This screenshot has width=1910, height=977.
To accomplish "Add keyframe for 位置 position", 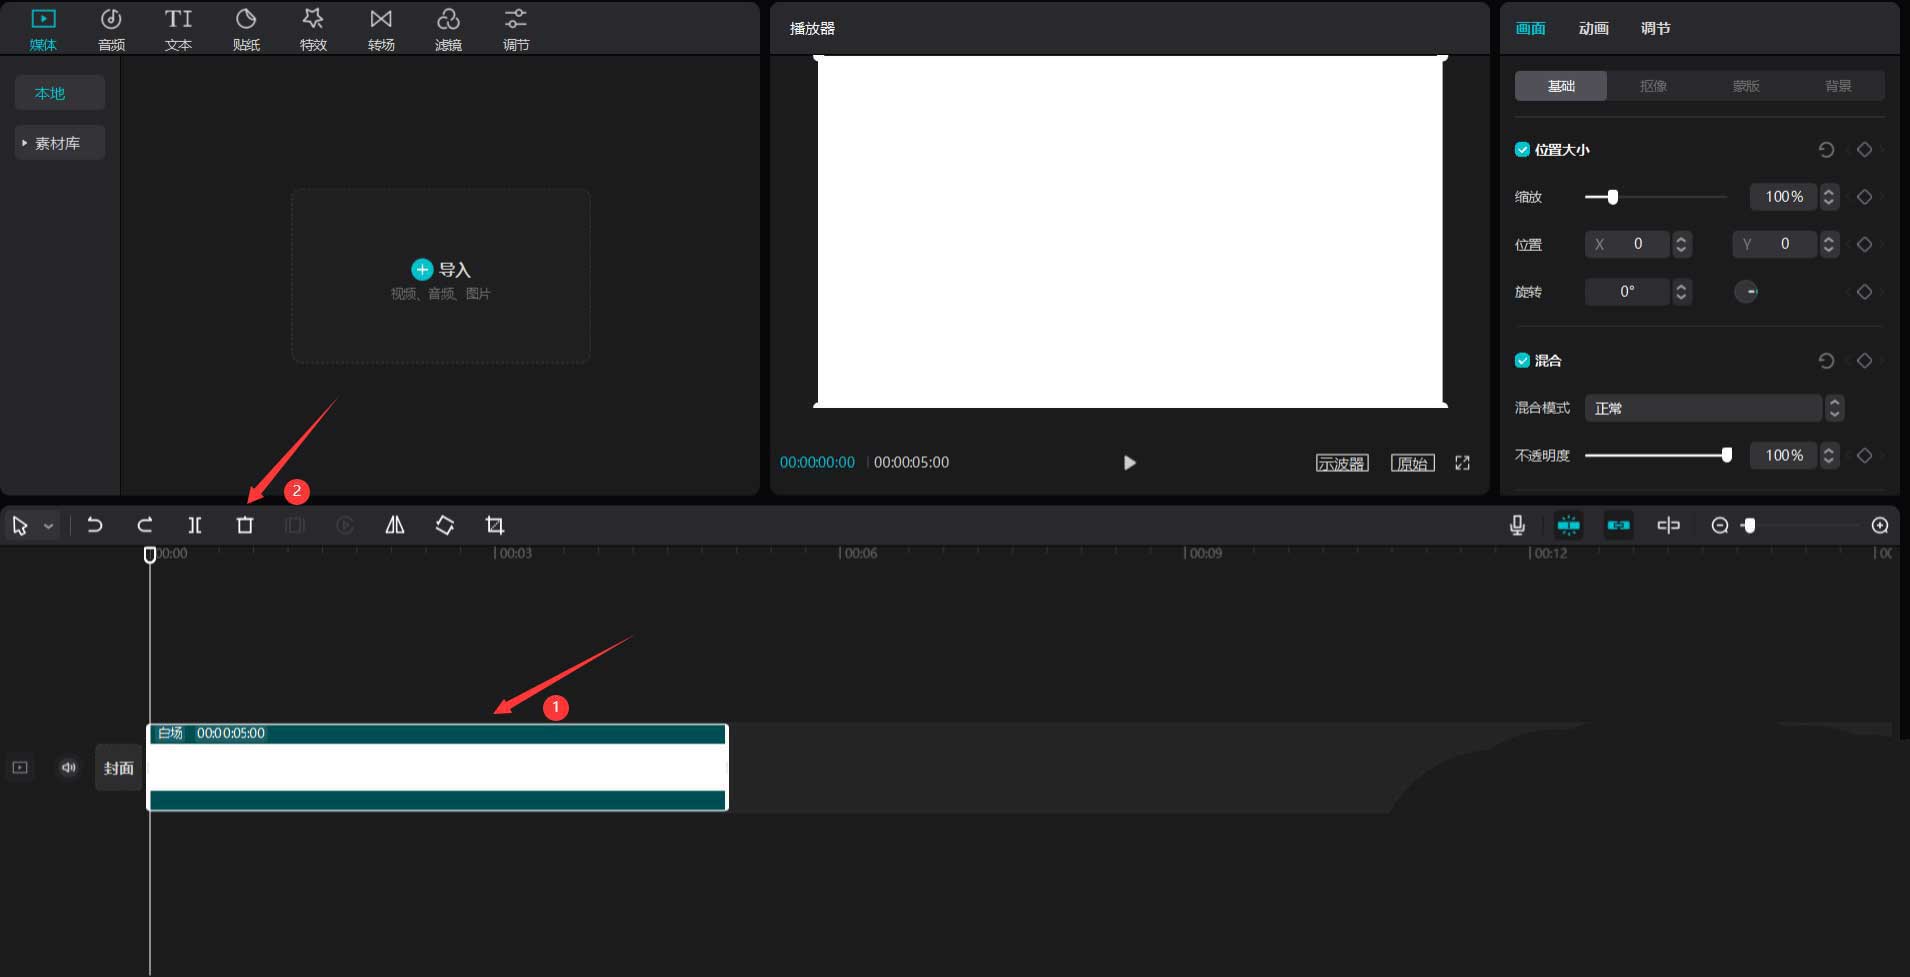I will click(x=1864, y=244).
